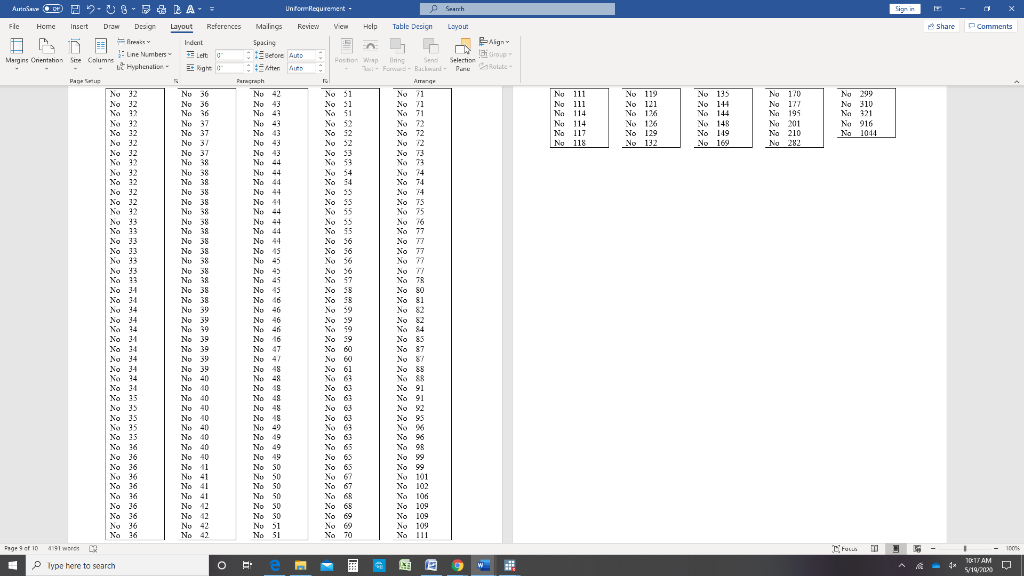Screen dimensions: 1024x576
Task: Open the Comments pane
Action: [990, 26]
